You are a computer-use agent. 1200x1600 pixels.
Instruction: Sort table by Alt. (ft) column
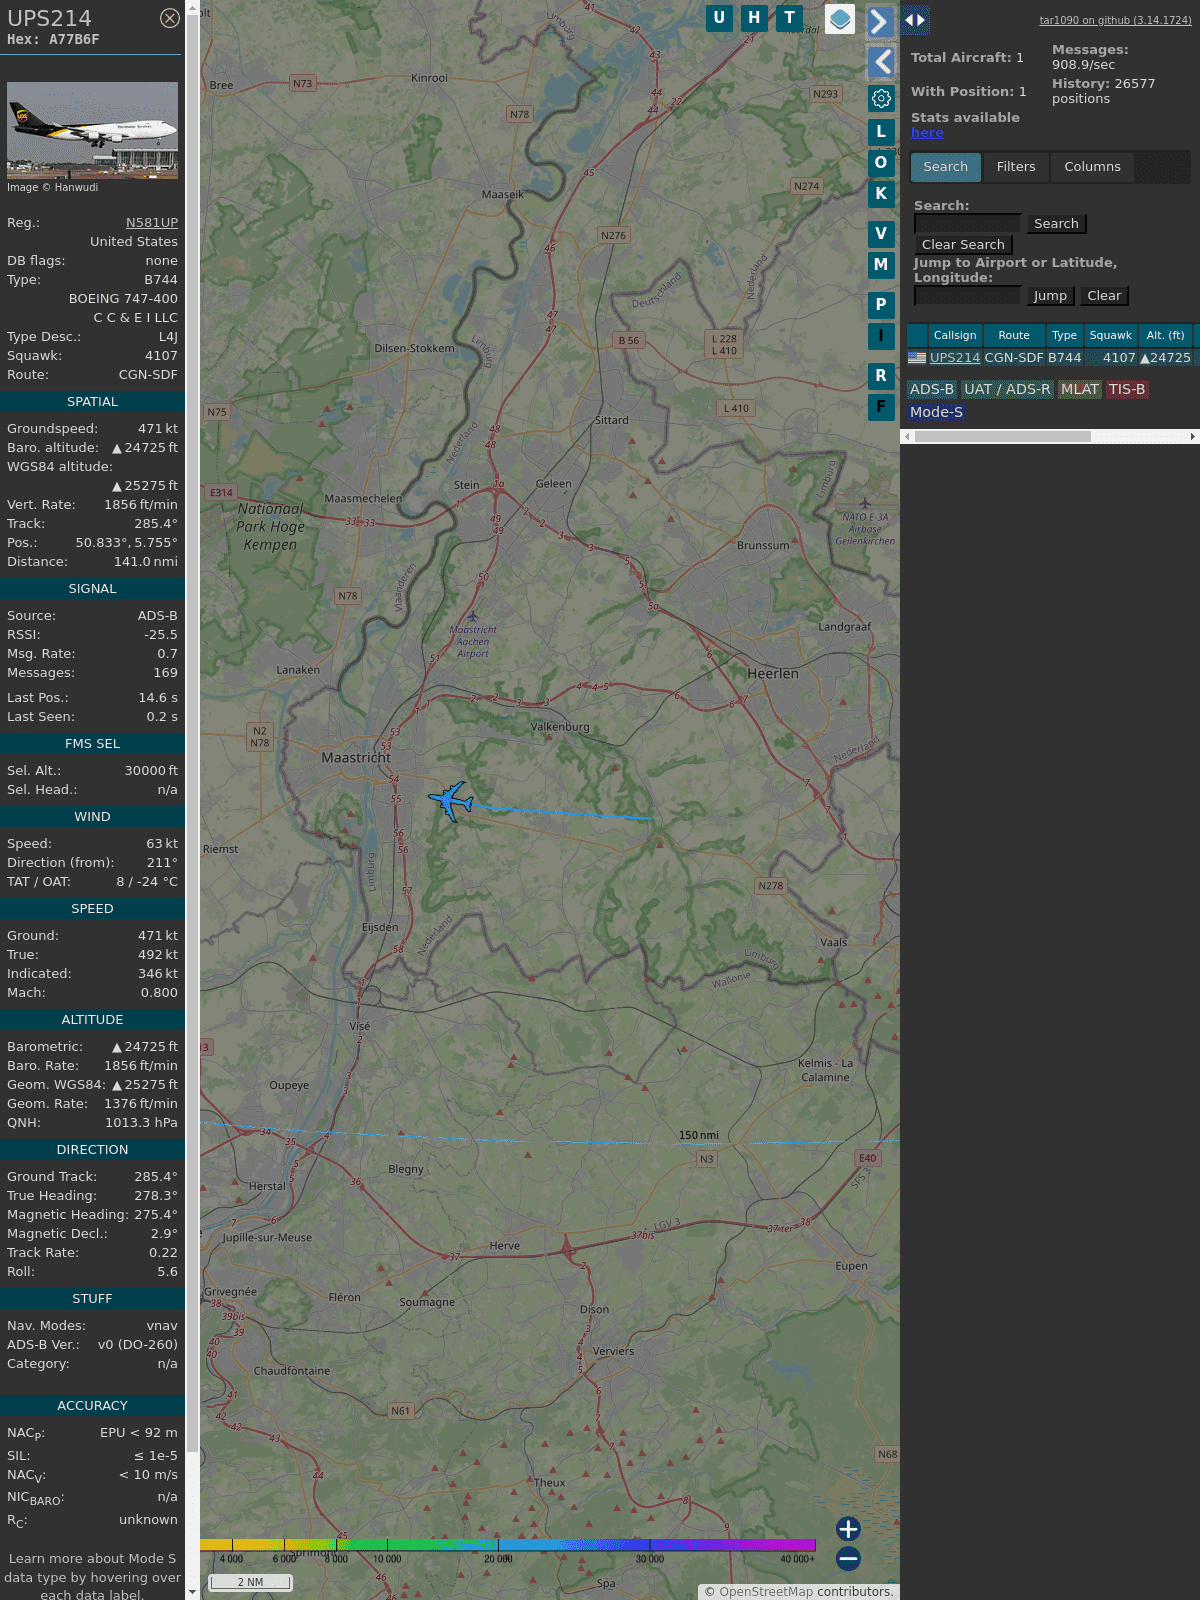point(1166,335)
